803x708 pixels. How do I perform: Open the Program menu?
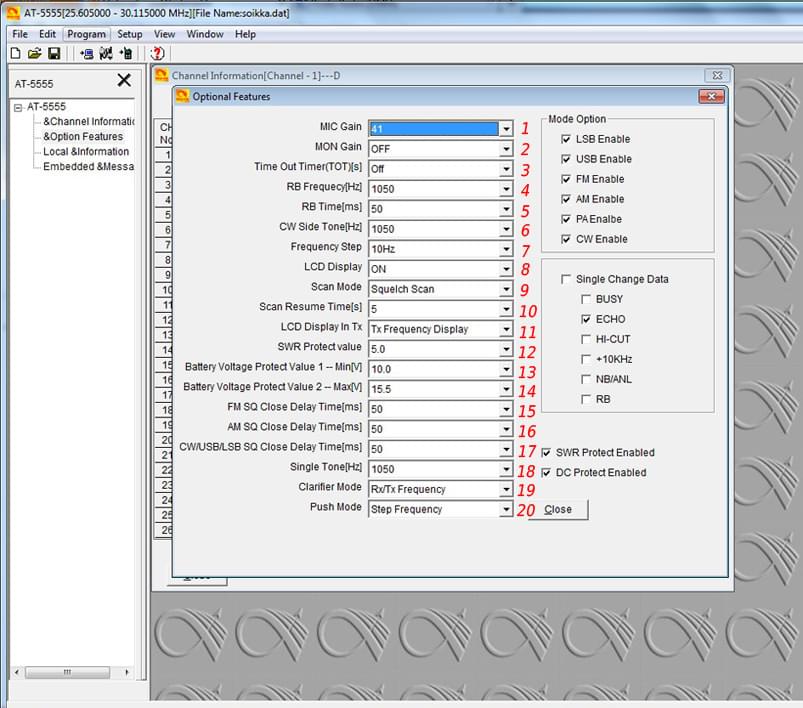pyautogui.click(x=86, y=34)
